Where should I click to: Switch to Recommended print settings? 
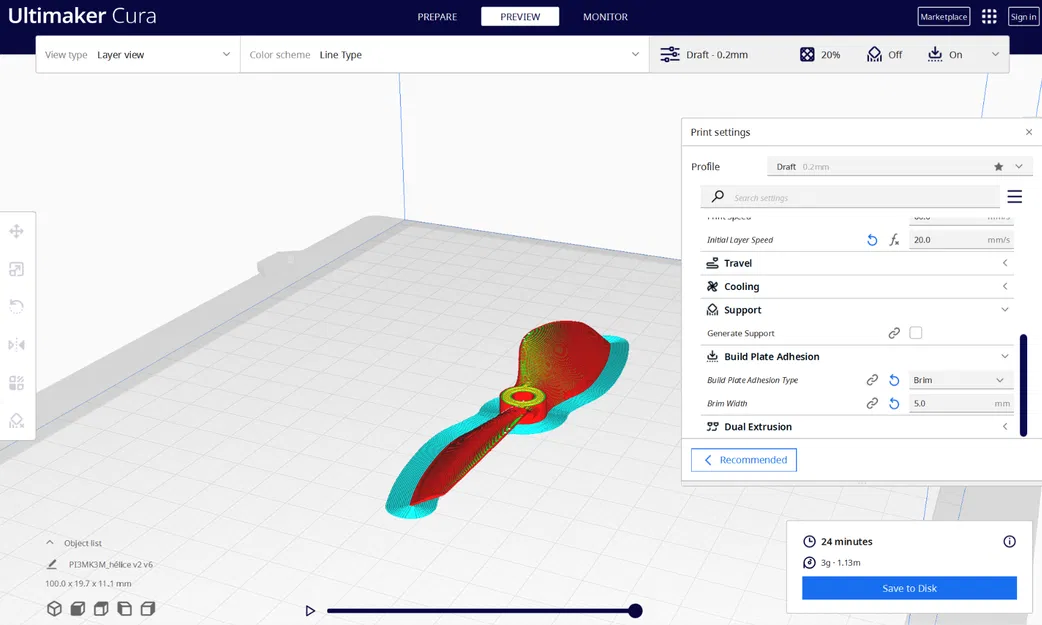pyautogui.click(x=744, y=459)
